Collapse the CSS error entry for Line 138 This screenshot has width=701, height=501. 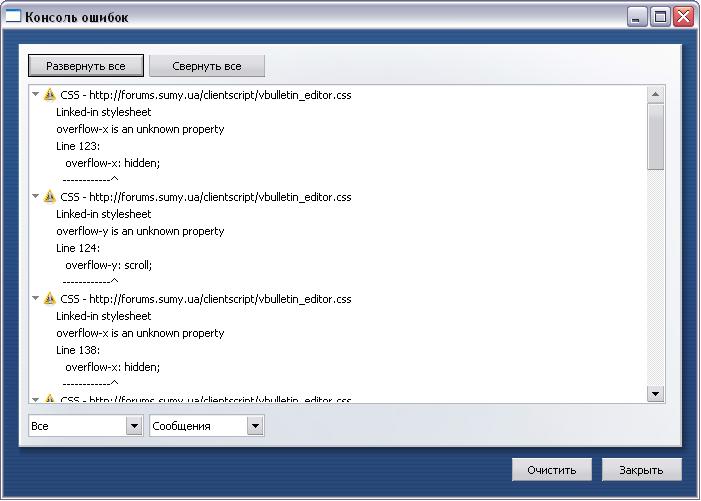click(x=36, y=299)
